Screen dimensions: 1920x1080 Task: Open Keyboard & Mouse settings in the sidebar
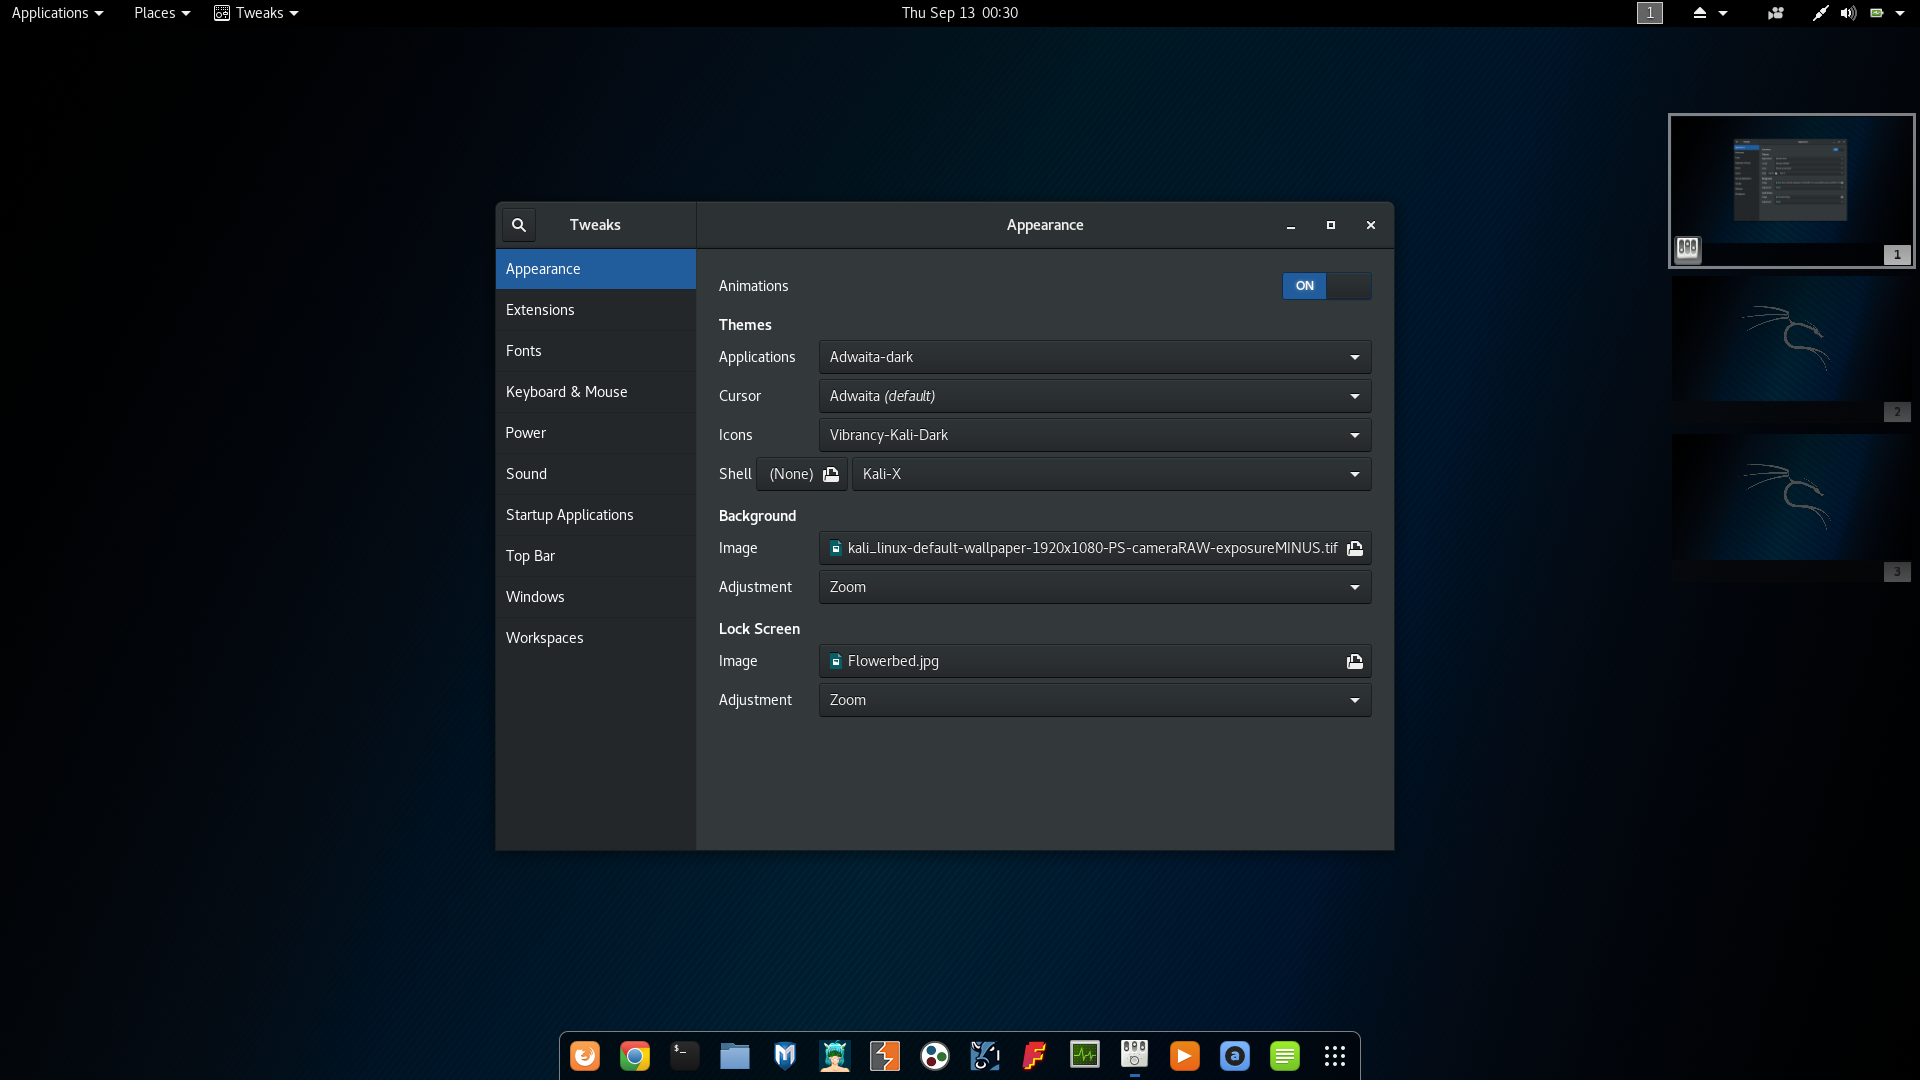coord(596,392)
